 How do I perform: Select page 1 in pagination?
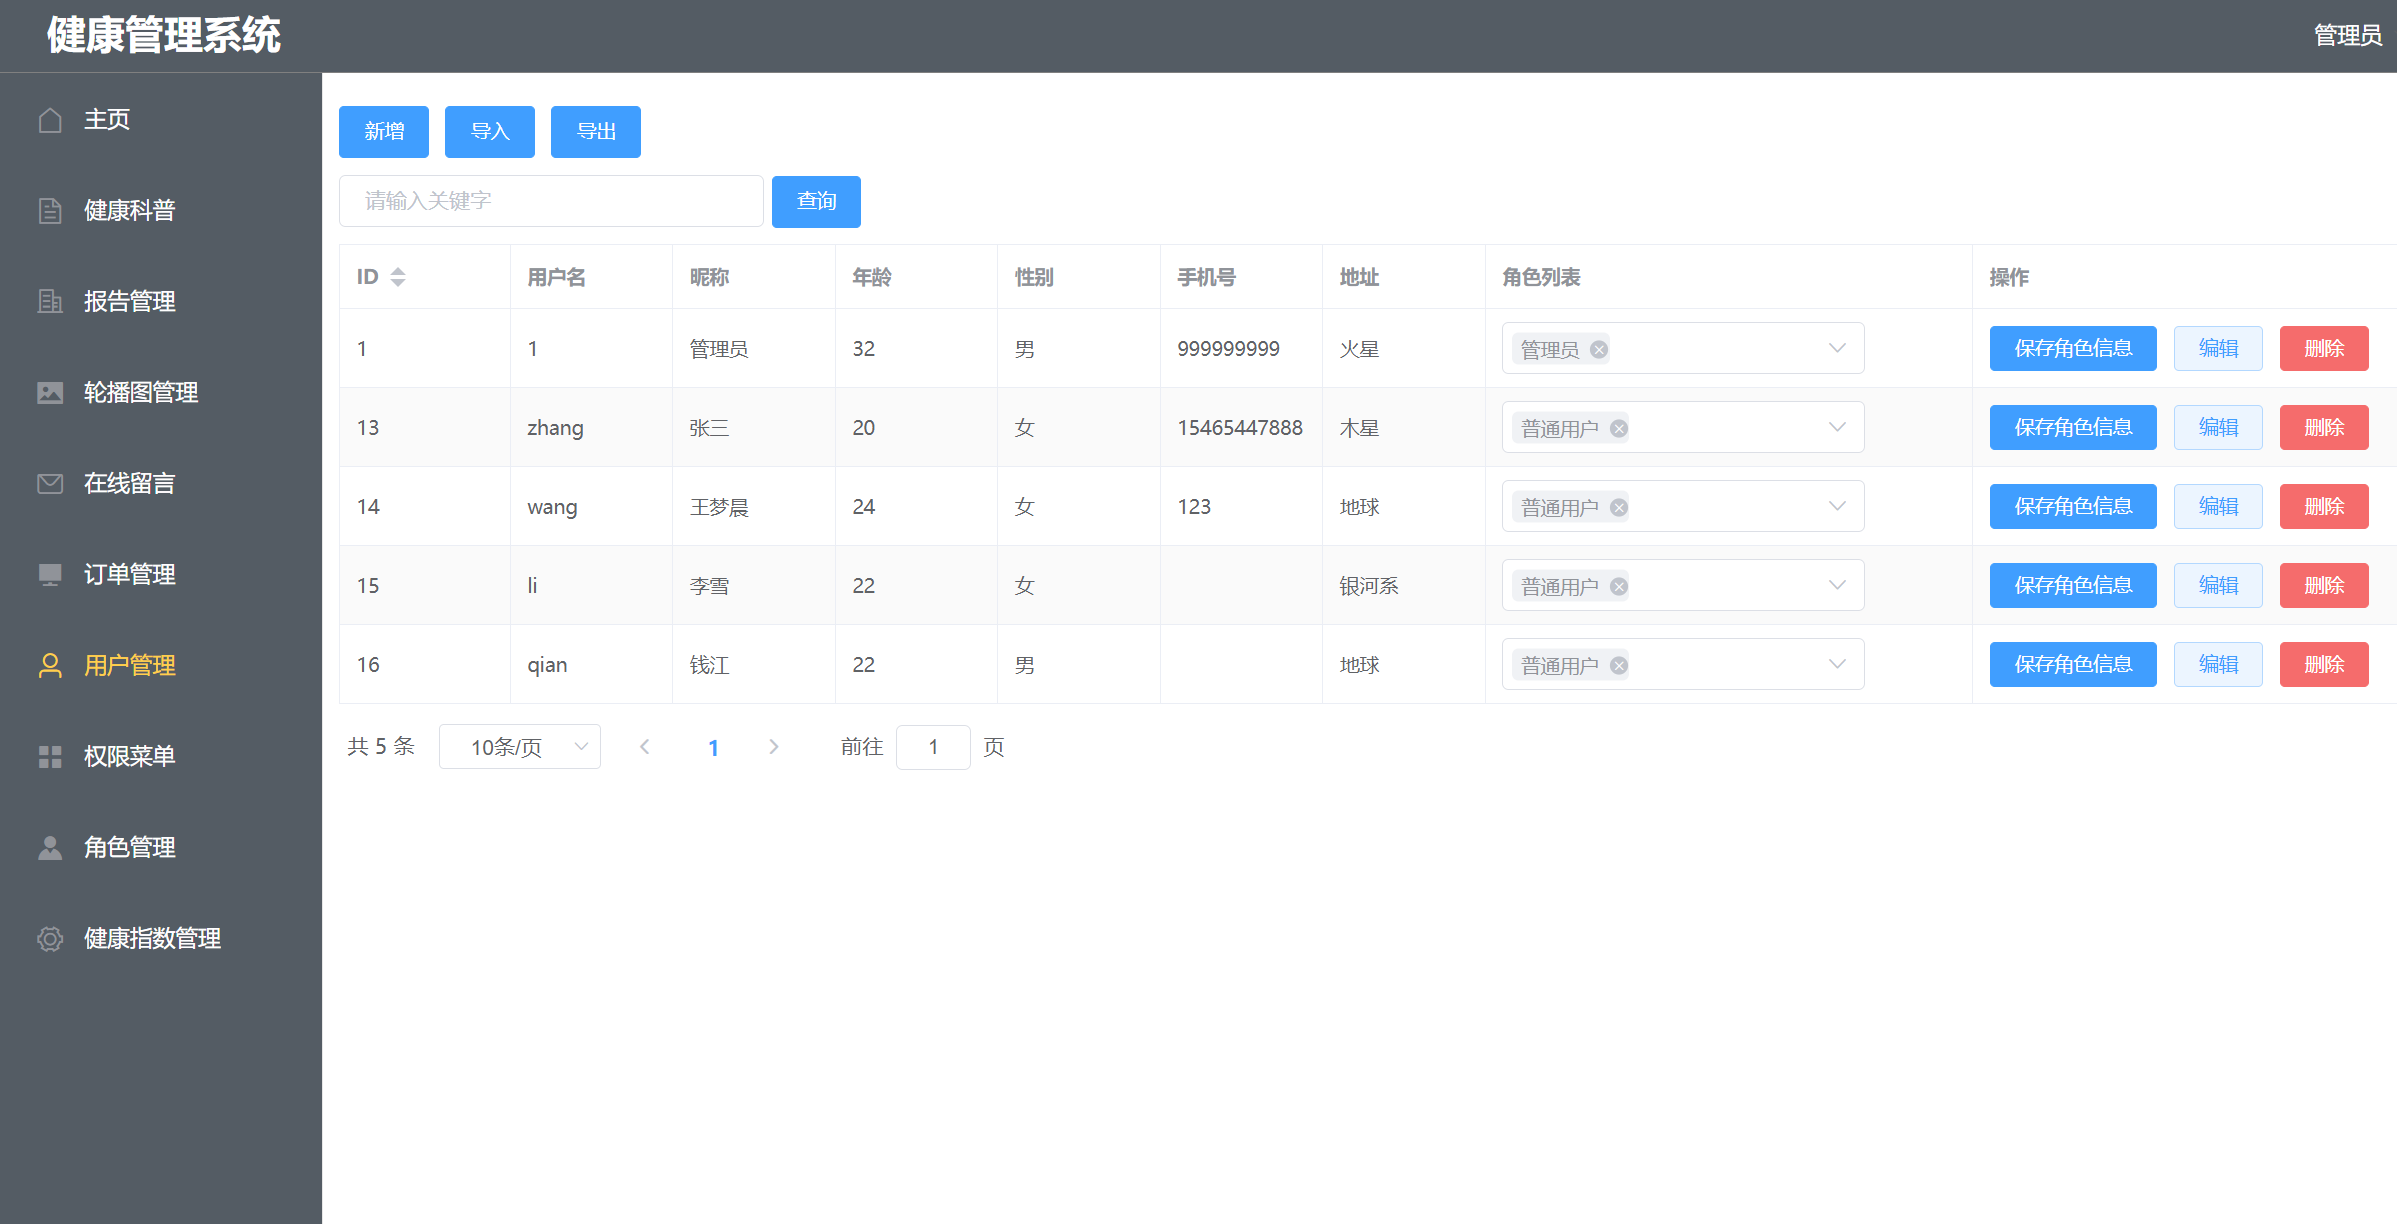pos(714,747)
